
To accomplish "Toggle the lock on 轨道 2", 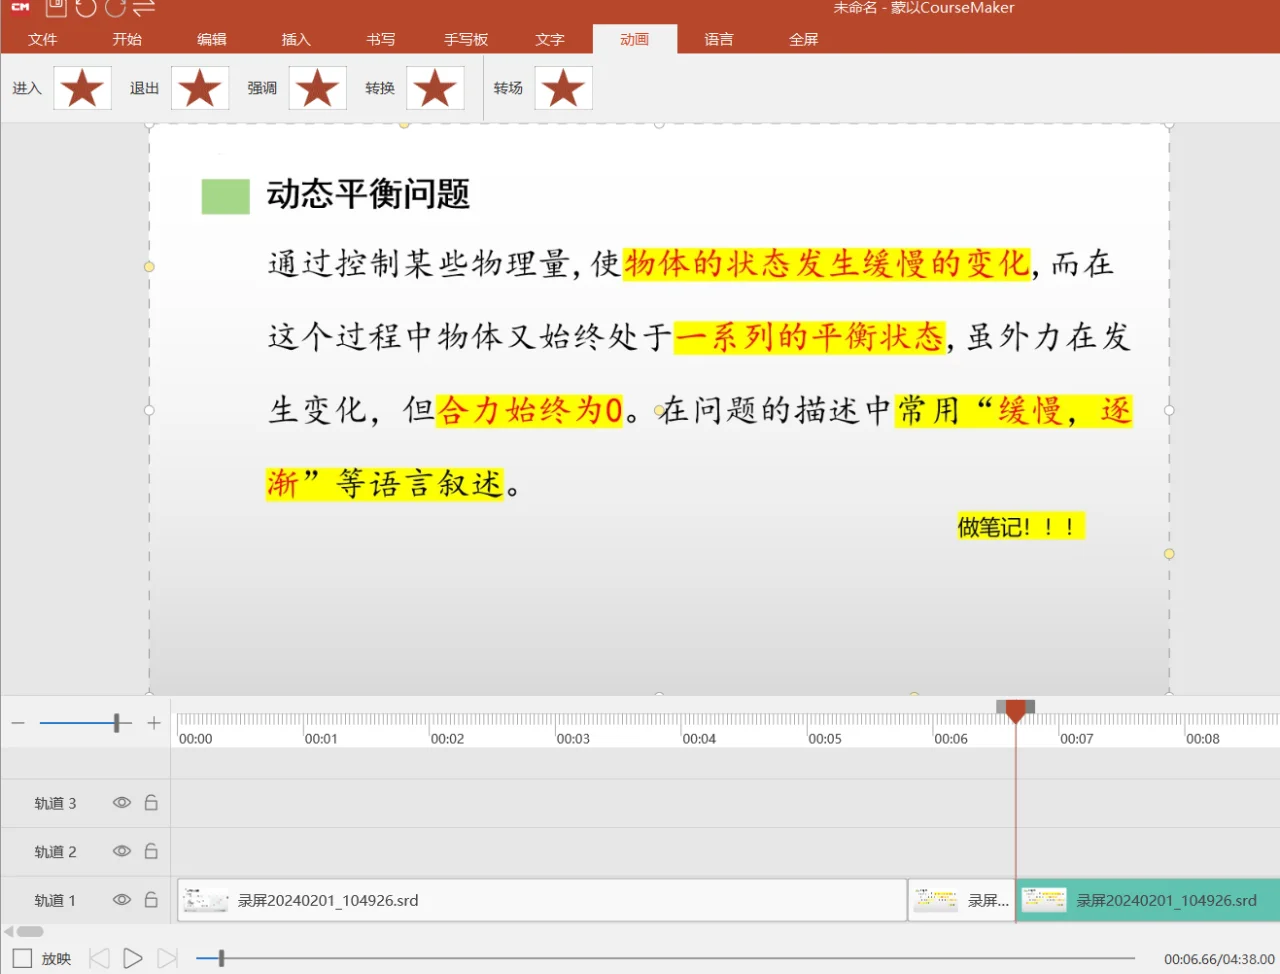I will point(151,851).
